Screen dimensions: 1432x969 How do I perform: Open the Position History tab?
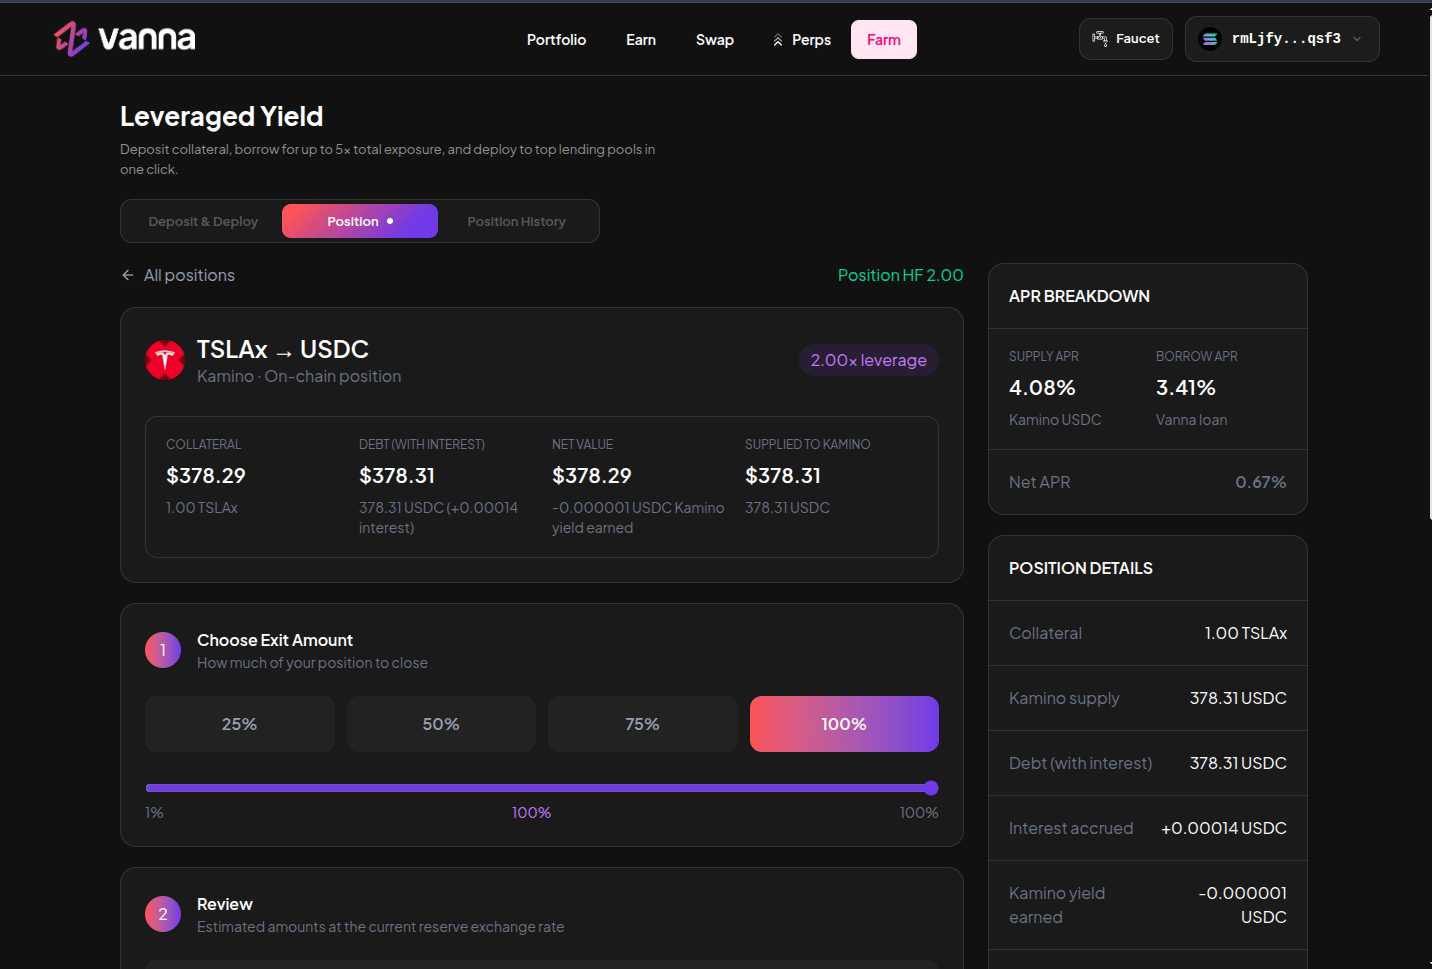point(516,221)
